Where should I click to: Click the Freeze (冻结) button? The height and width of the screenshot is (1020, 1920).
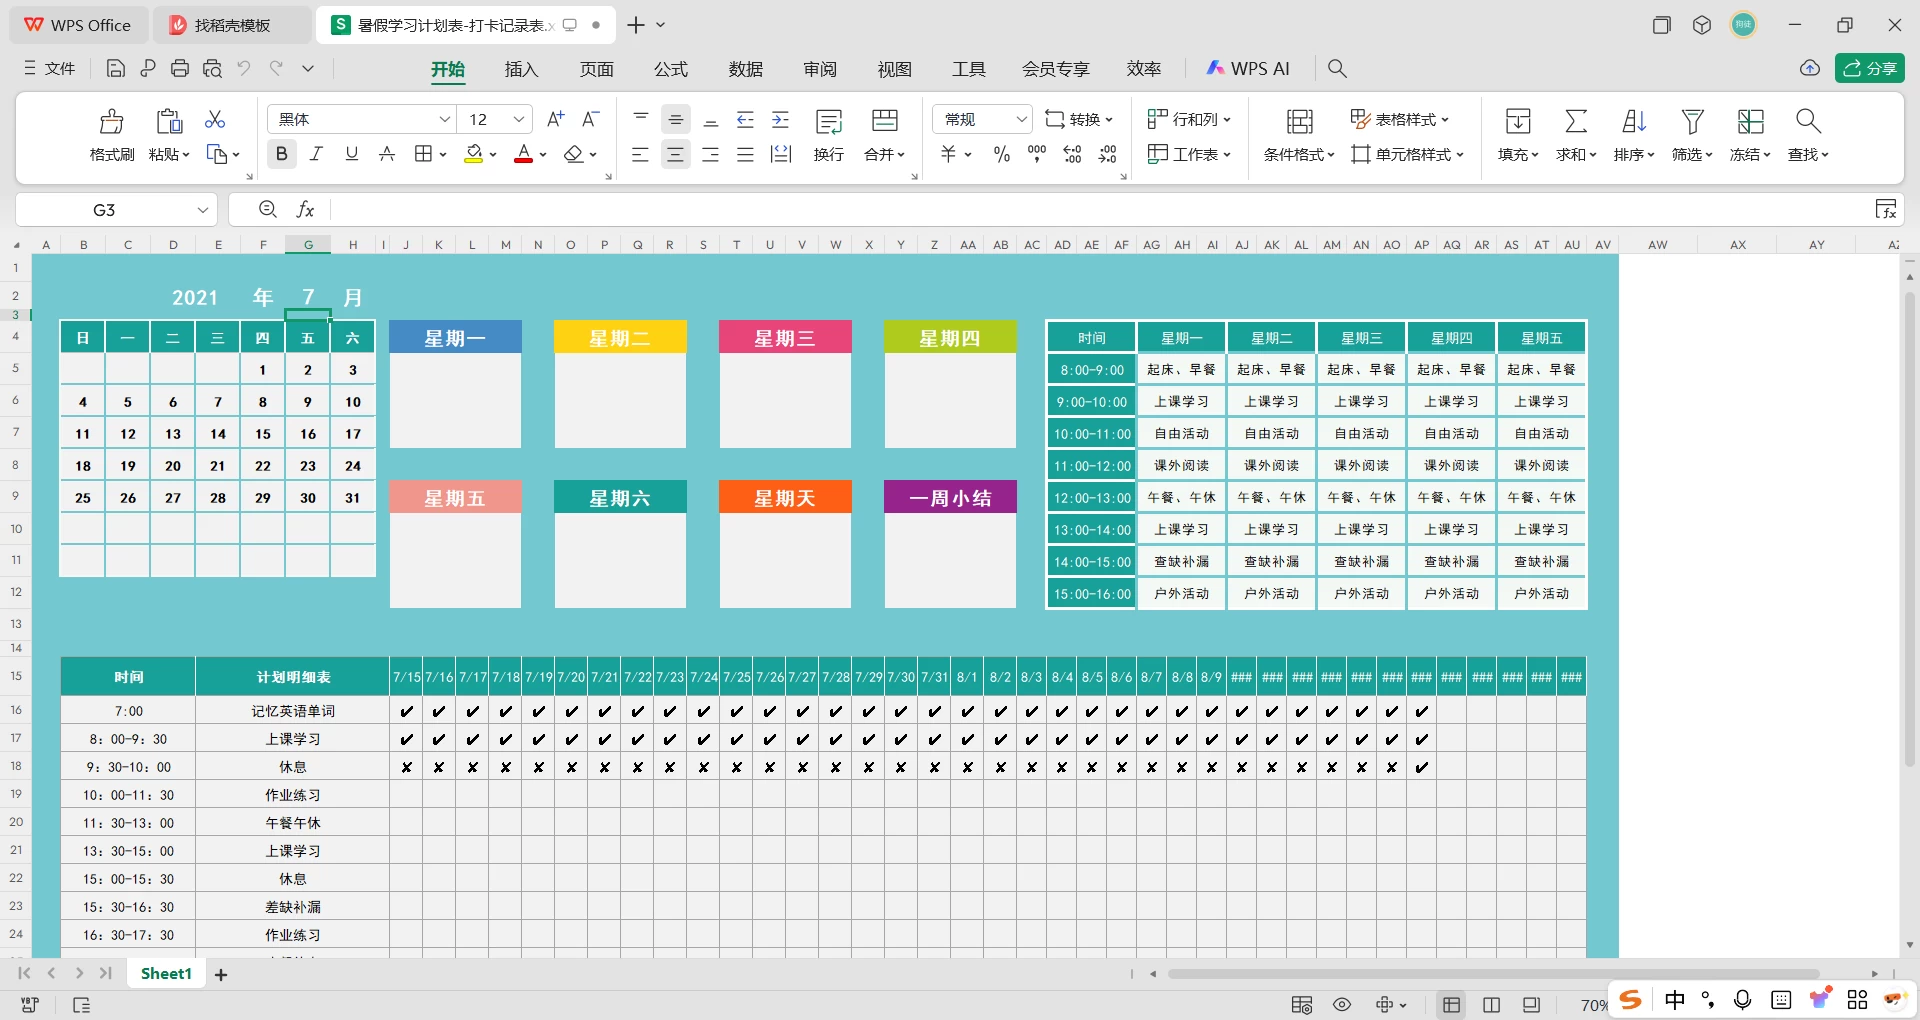pos(1750,135)
